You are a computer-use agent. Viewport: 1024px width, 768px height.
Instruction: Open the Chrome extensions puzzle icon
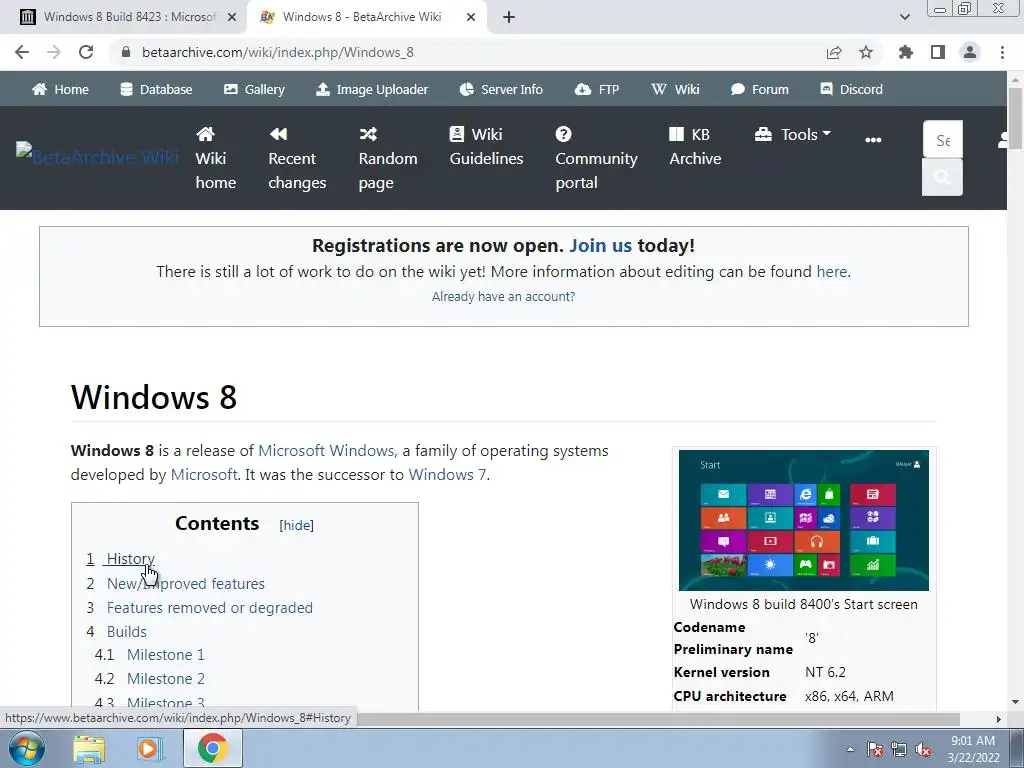(x=906, y=52)
